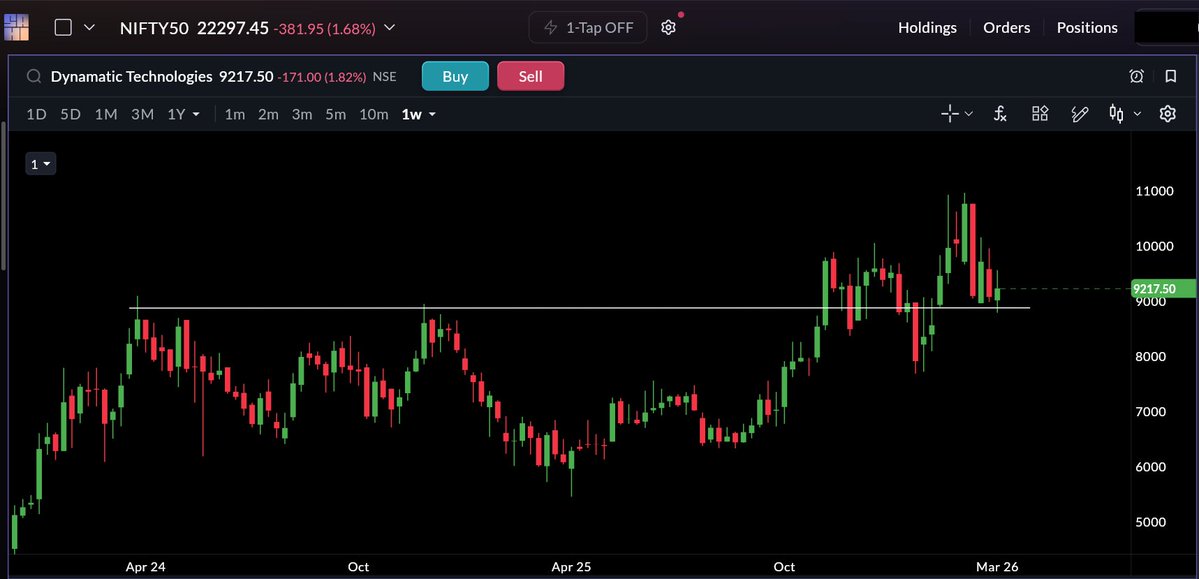Open the chart layout grid icon
The height and width of the screenshot is (579, 1199).
pyautogui.click(x=1040, y=114)
